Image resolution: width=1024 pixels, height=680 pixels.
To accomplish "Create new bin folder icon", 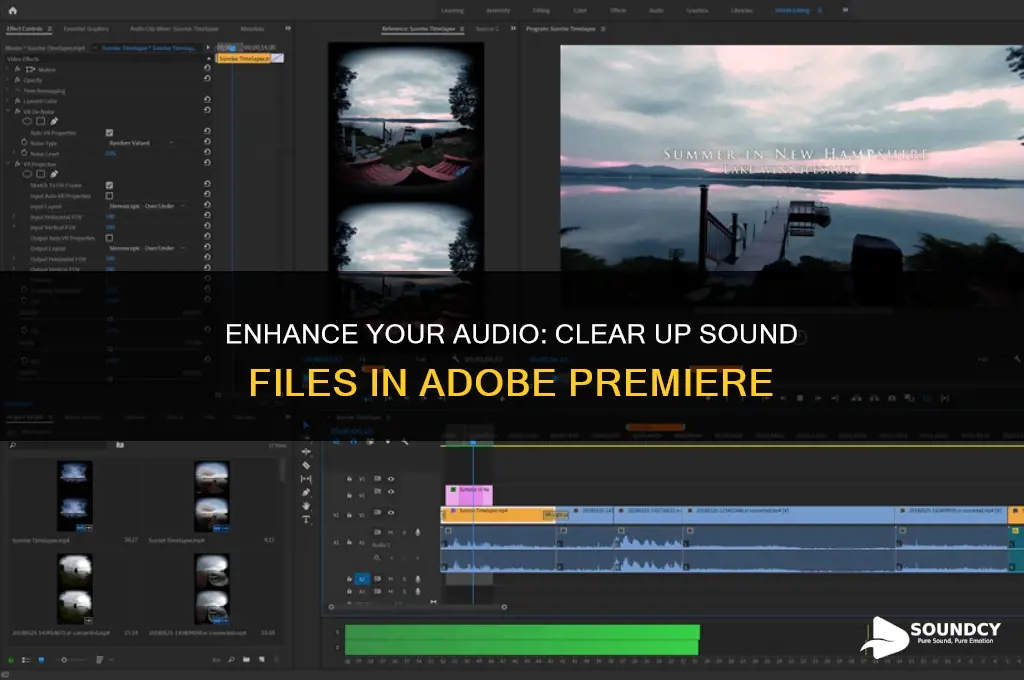I will click(246, 660).
